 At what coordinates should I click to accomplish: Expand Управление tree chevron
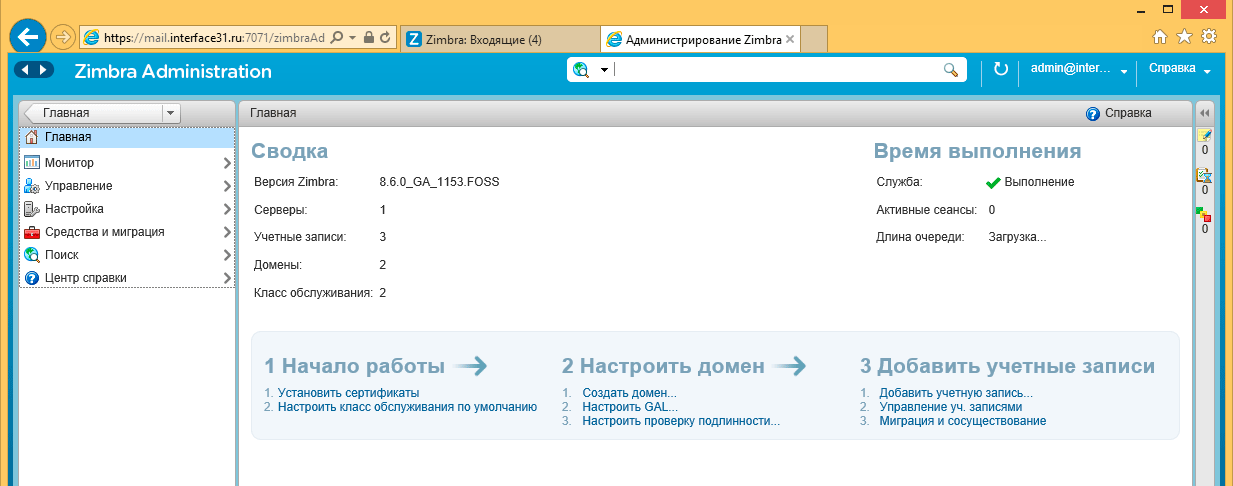pos(227,186)
